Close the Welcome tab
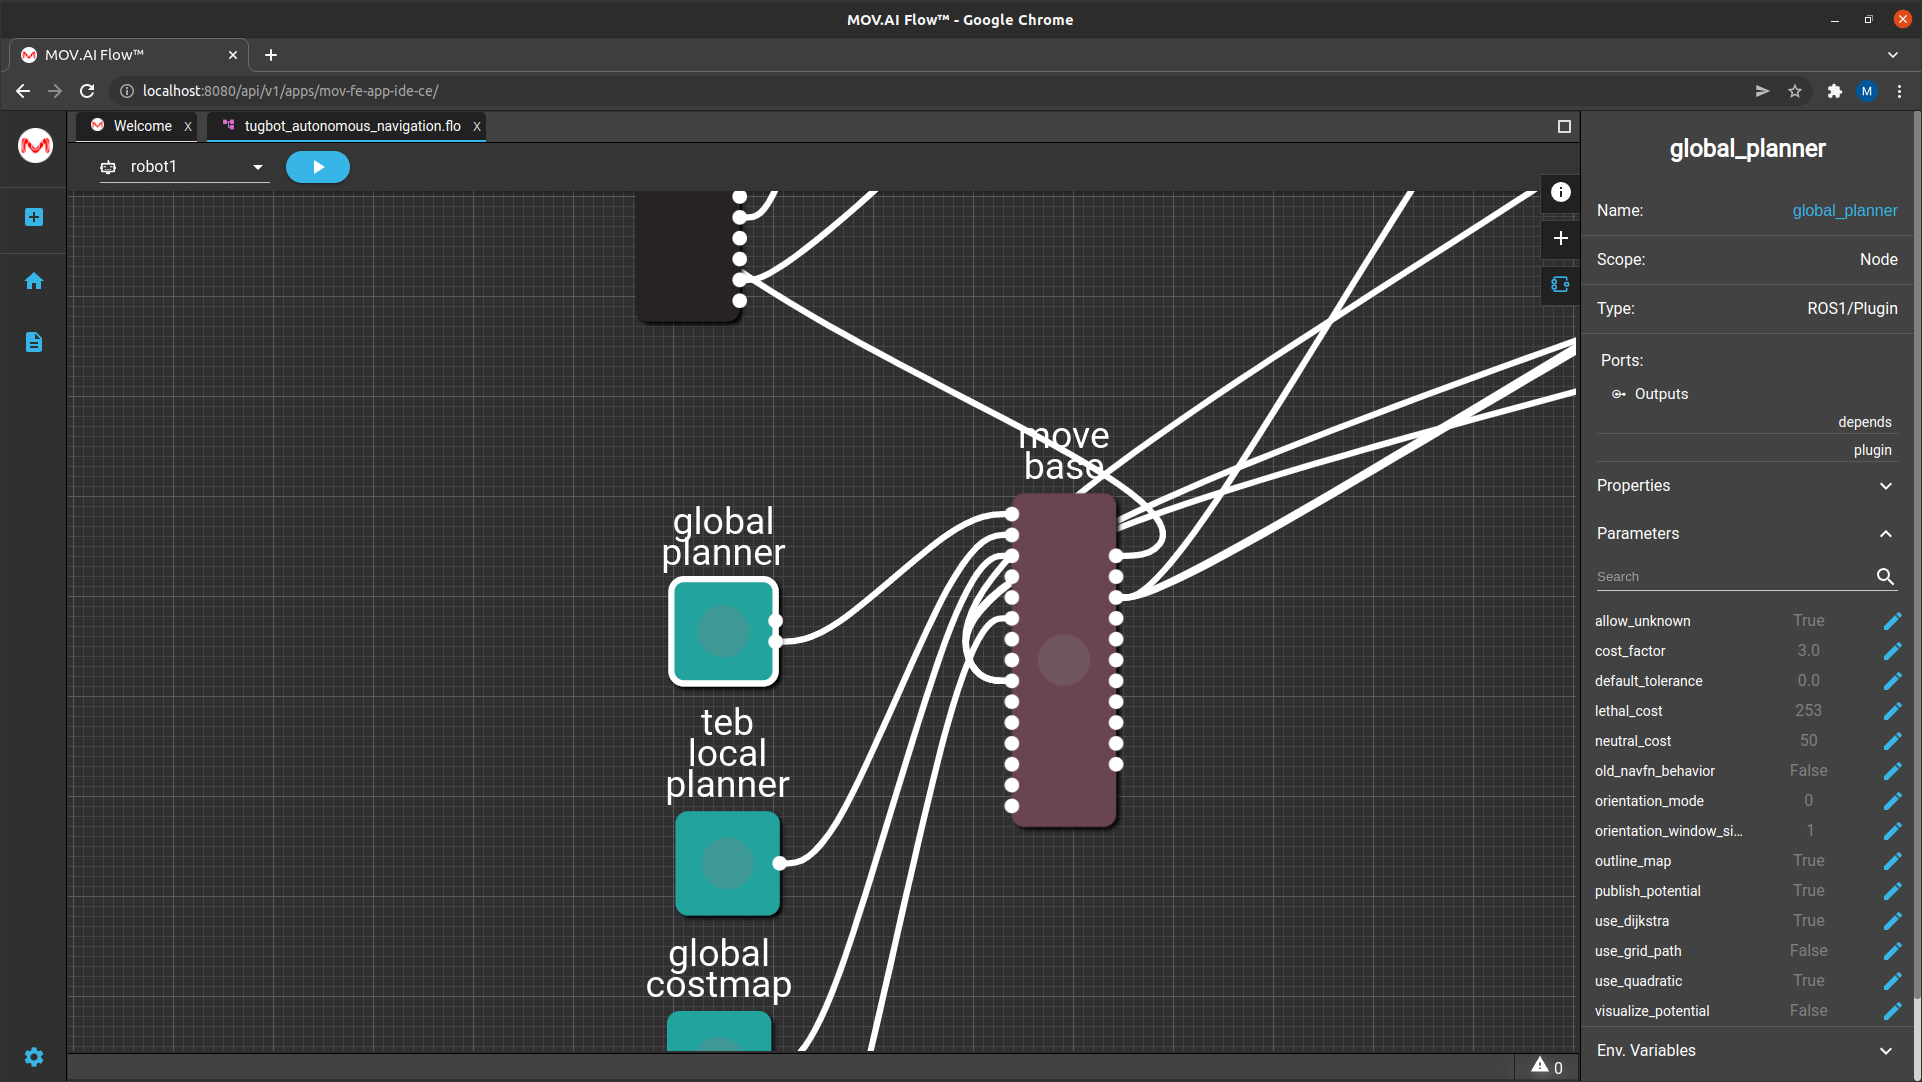 coord(188,126)
